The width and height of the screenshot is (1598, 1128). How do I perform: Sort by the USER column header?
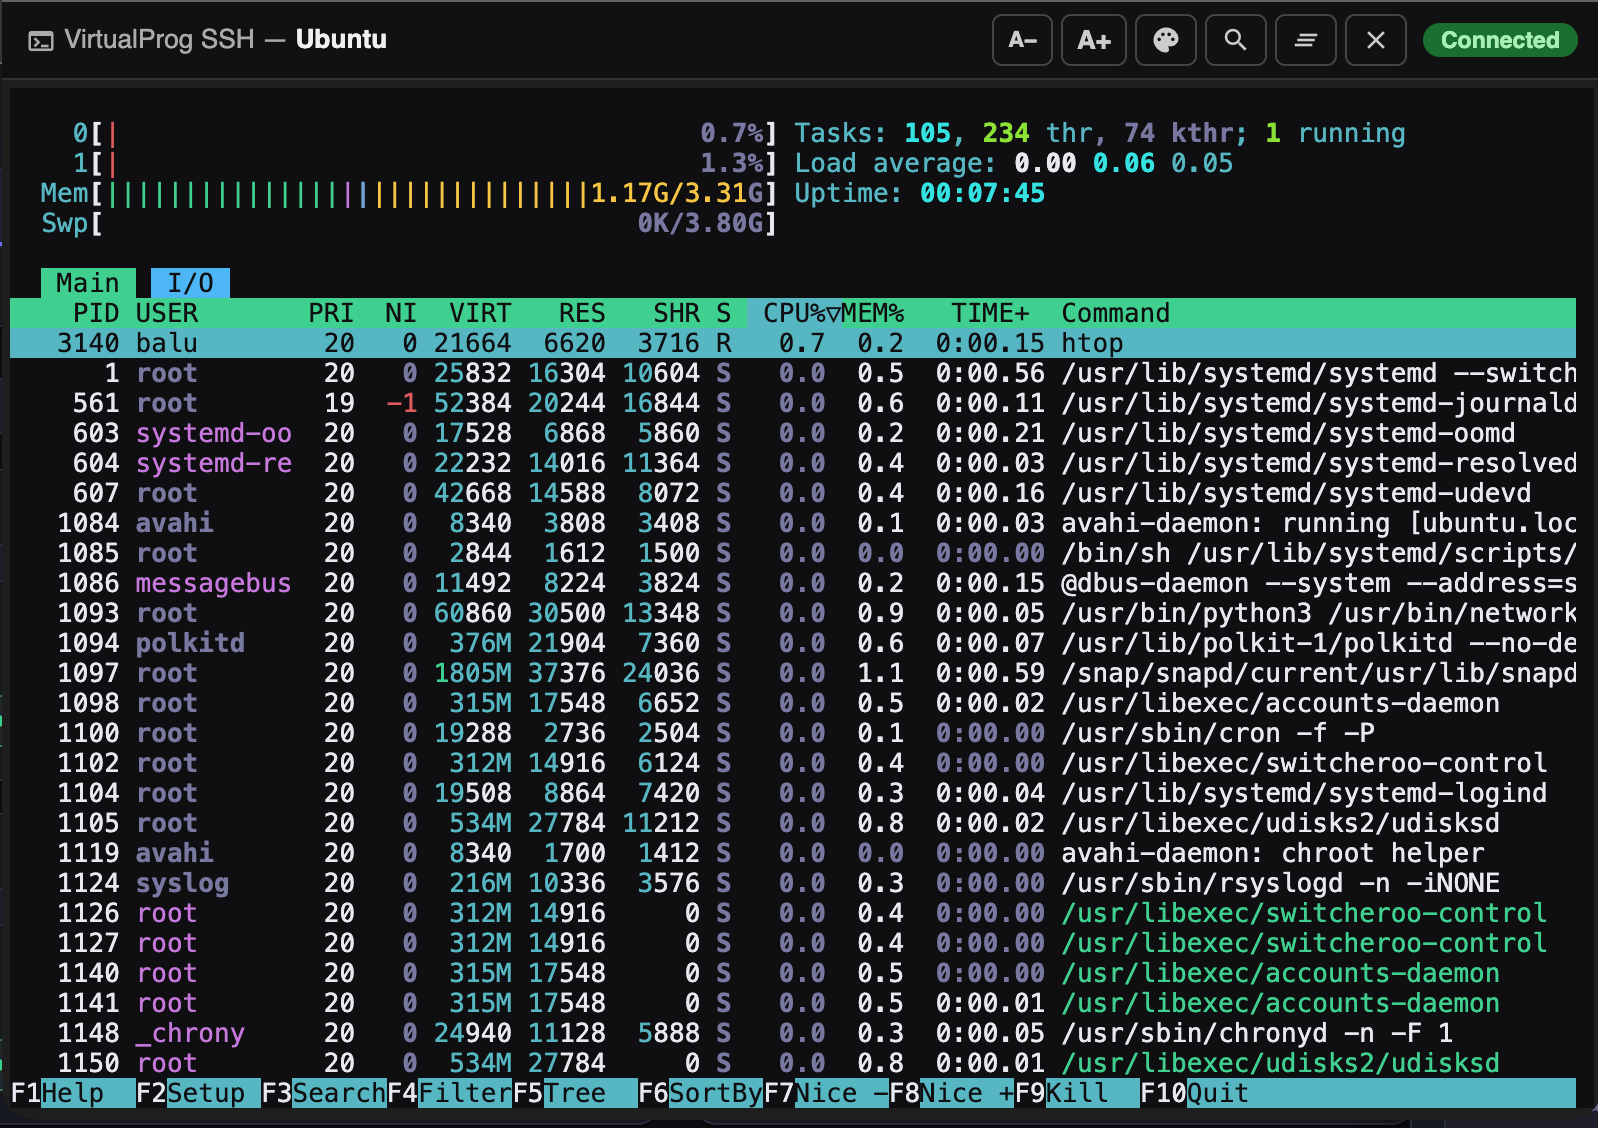[x=167, y=313]
